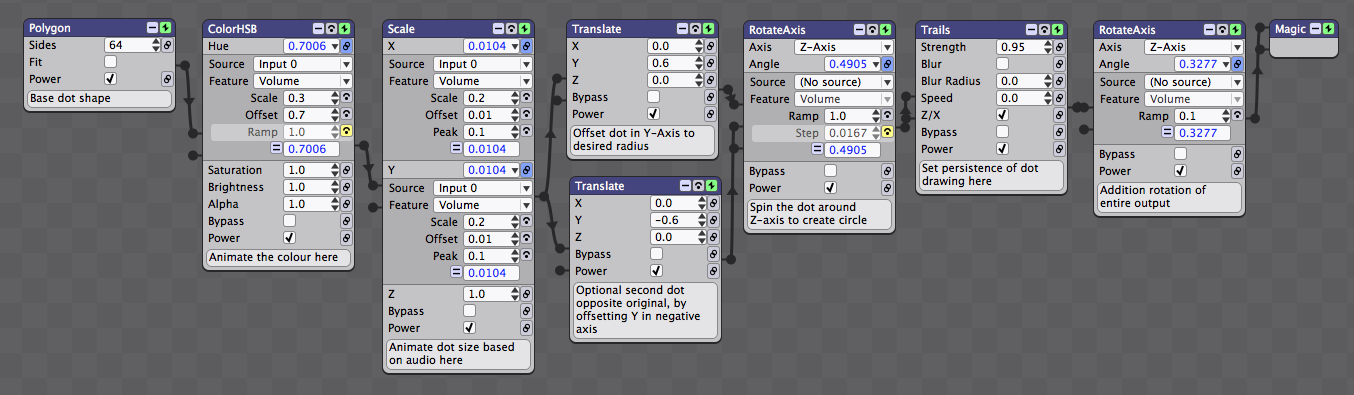Click the "Base dot shape" comment
Screen dimensions: 1354x395
click(x=99, y=99)
